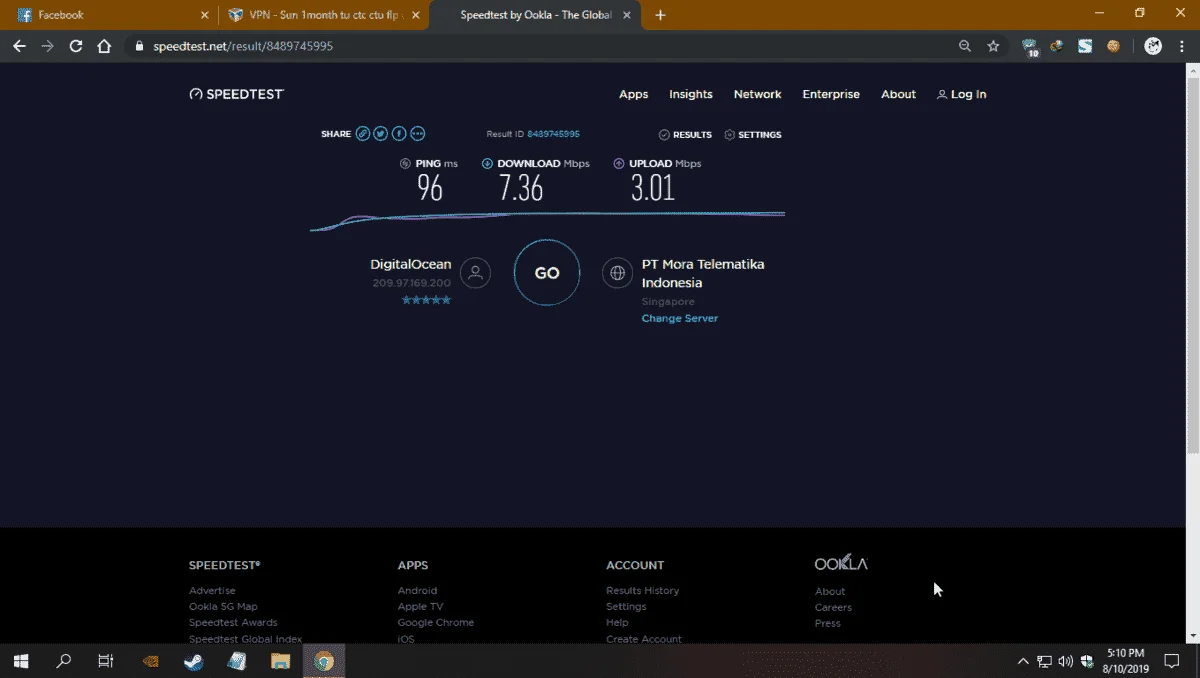Click the browser back arrow
The width and height of the screenshot is (1200, 678).
coord(19,46)
